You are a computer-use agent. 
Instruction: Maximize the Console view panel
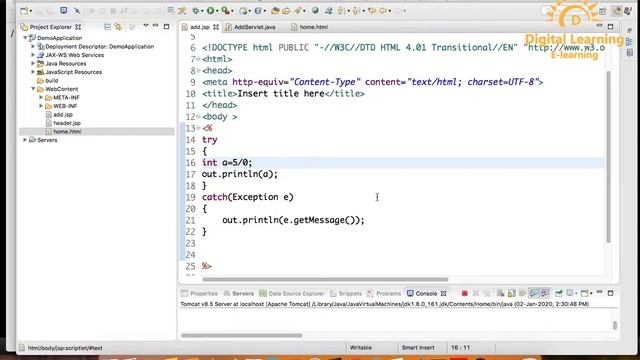pos(611,293)
